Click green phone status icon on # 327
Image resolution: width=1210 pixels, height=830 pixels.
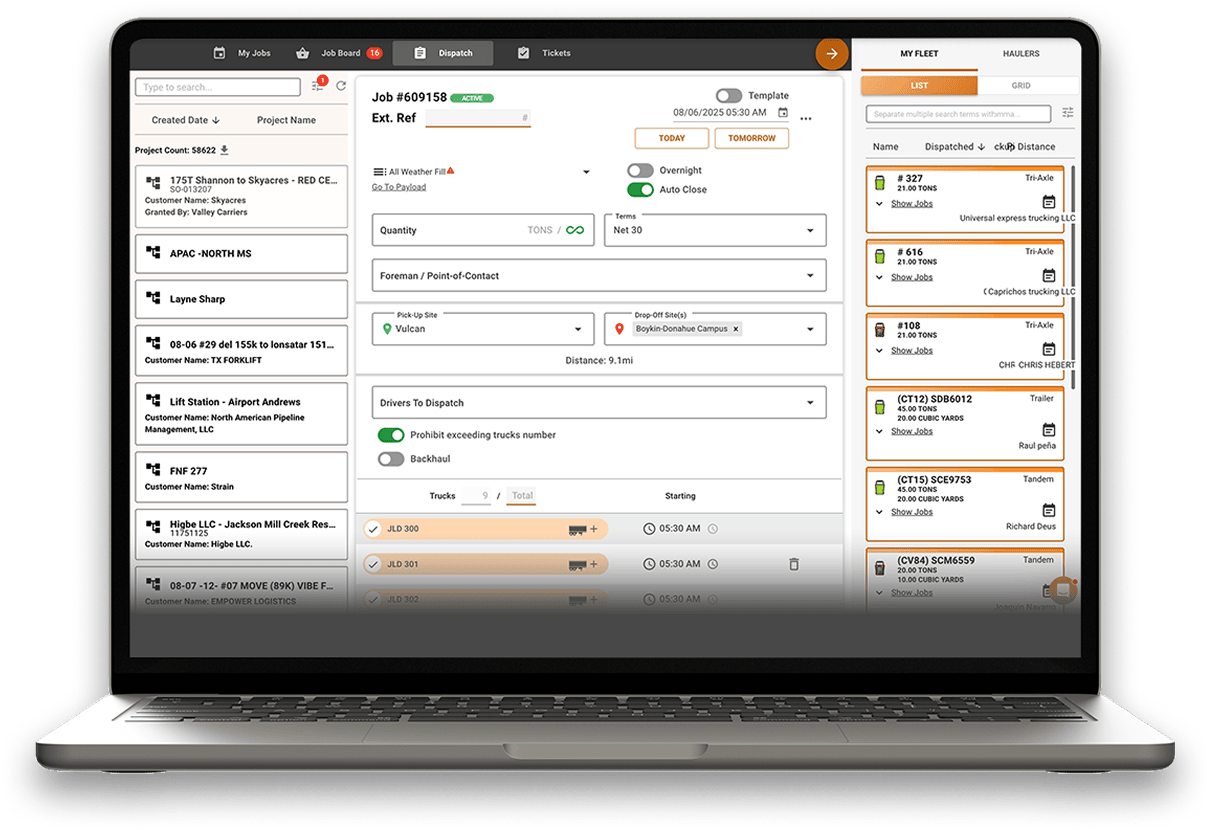[880, 183]
